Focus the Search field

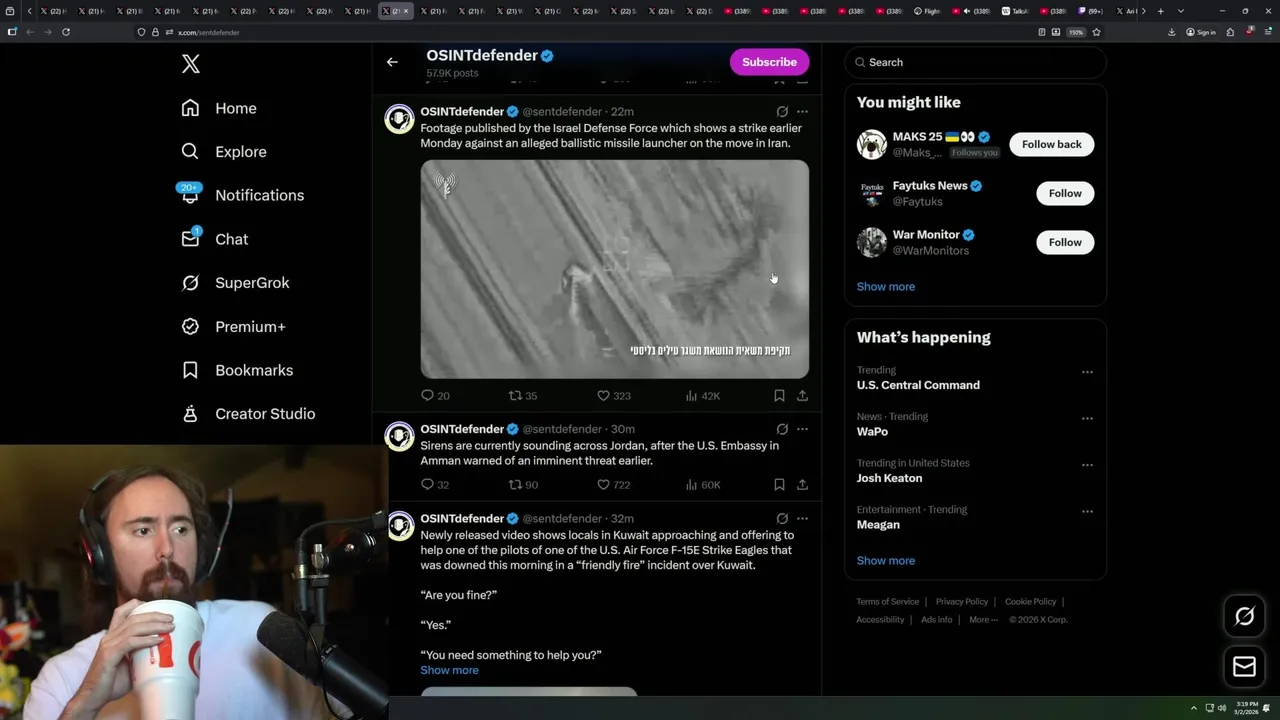pyautogui.click(x=975, y=62)
